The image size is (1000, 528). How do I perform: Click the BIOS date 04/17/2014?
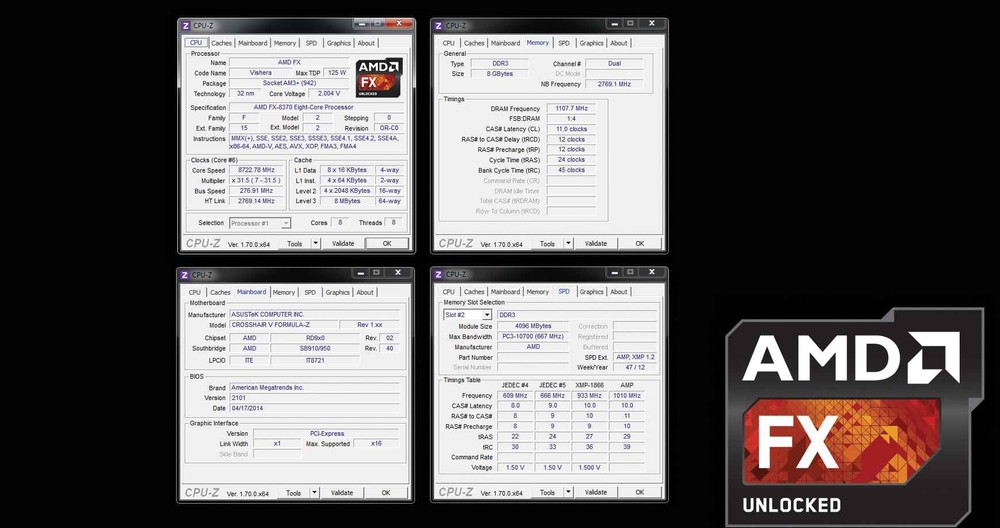[x=314, y=408]
